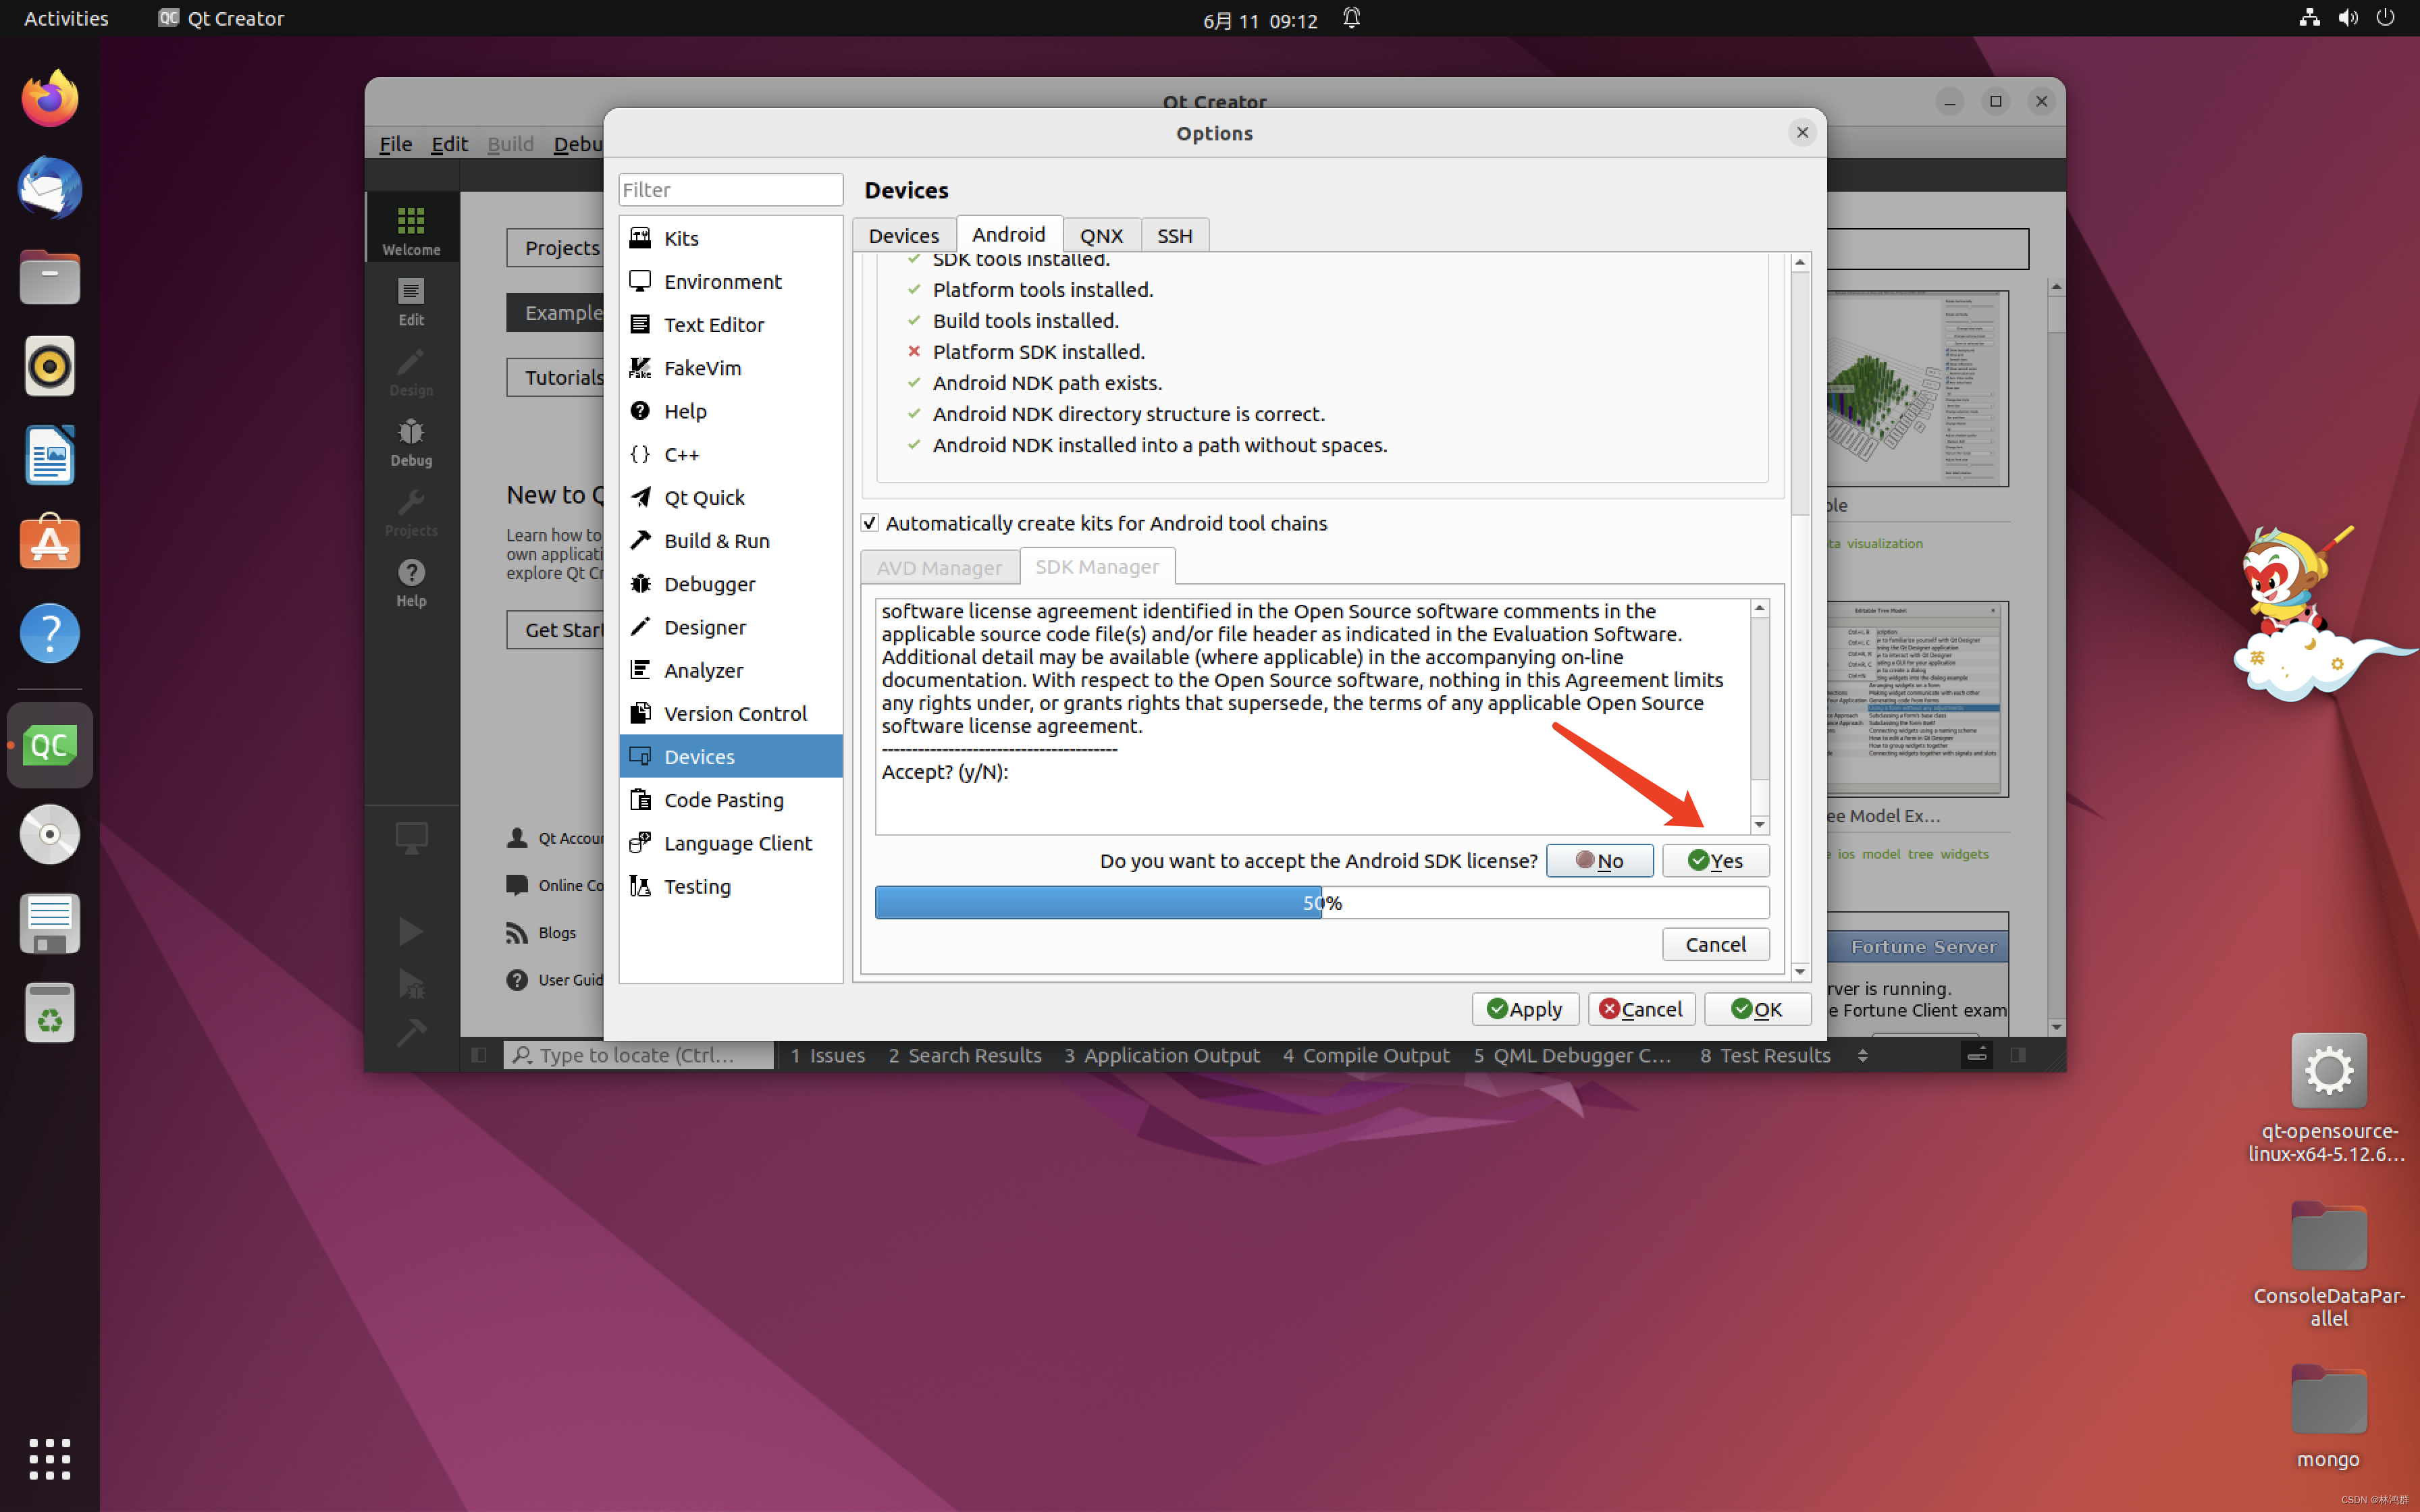The image size is (2420, 1512).
Task: Open the Testing options category
Action: [x=697, y=886]
